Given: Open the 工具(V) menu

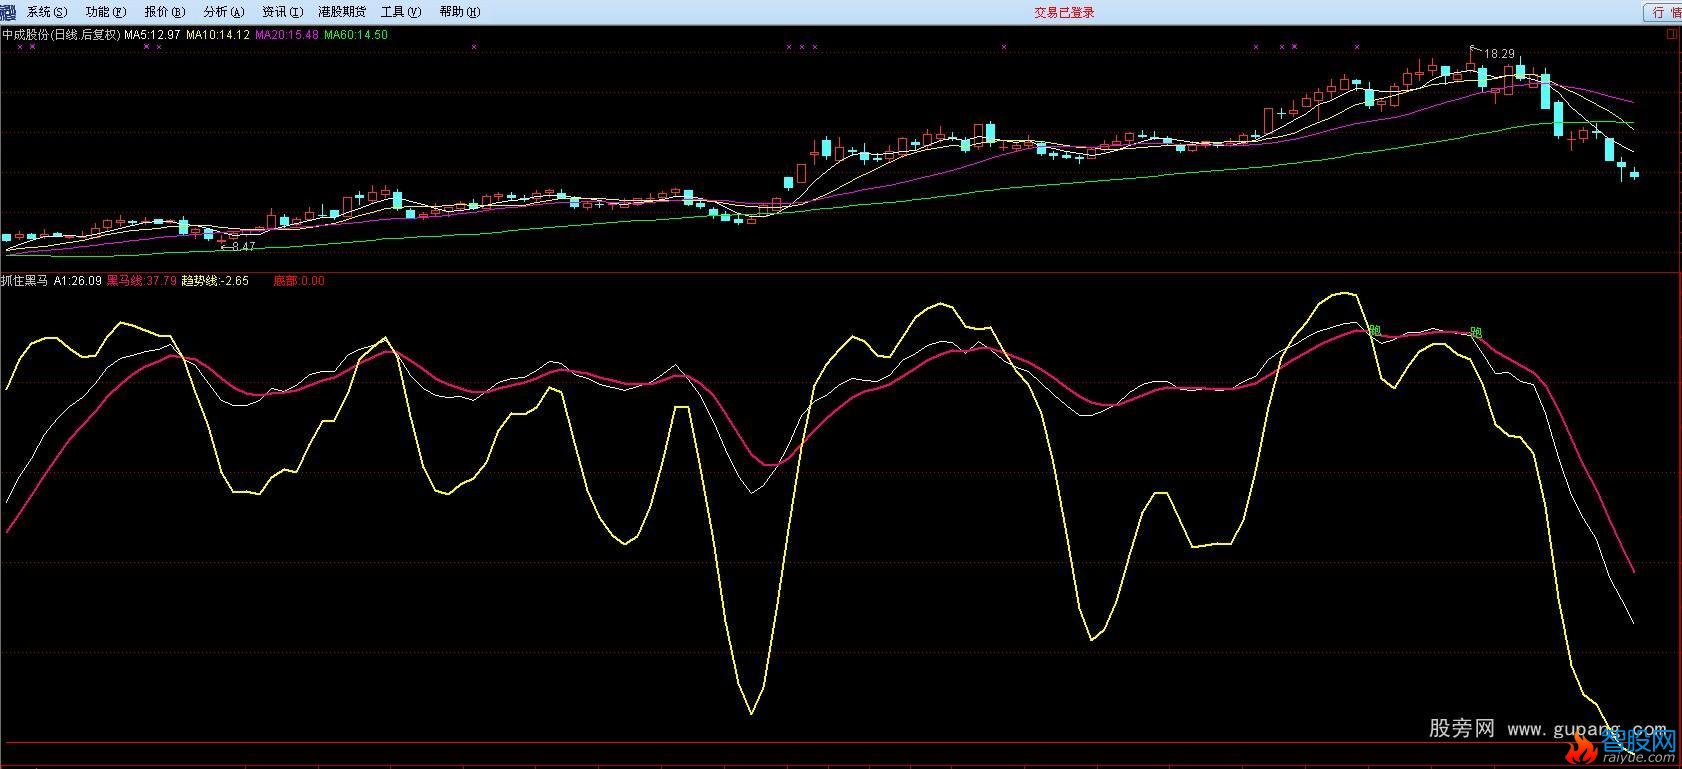Looking at the screenshot, I should [401, 12].
